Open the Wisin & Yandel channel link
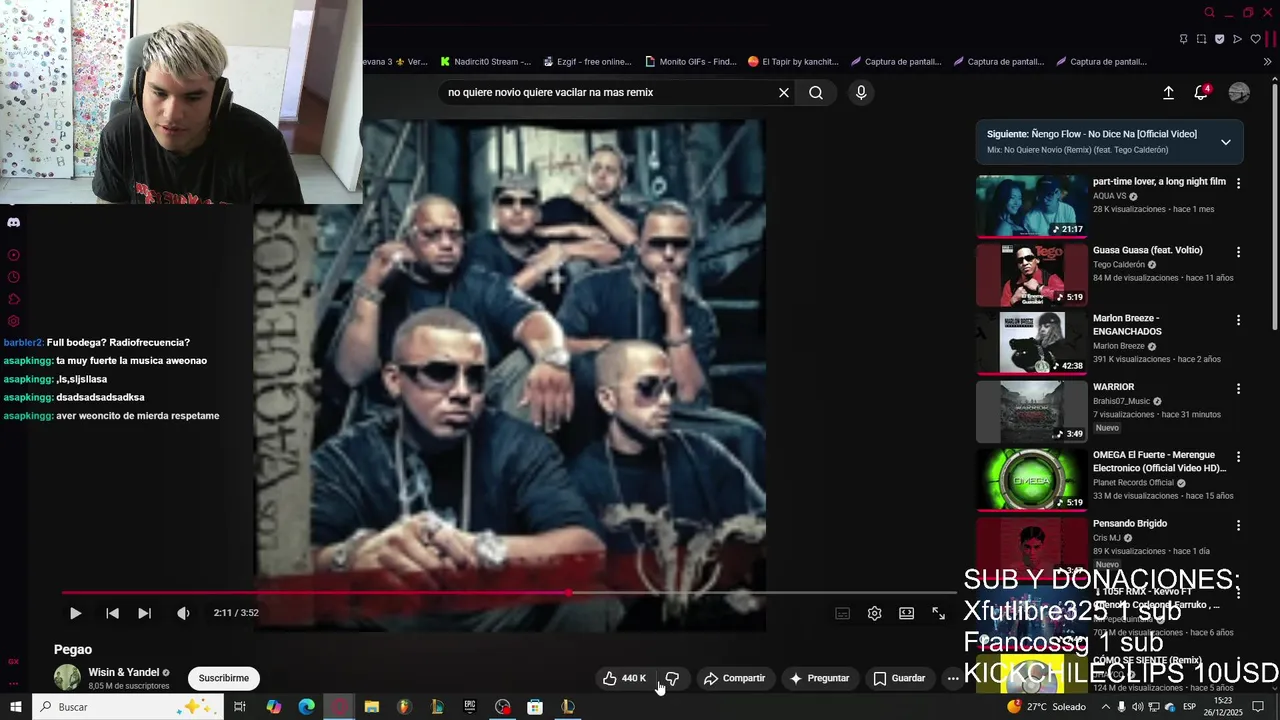The width and height of the screenshot is (1280, 720). click(124, 672)
